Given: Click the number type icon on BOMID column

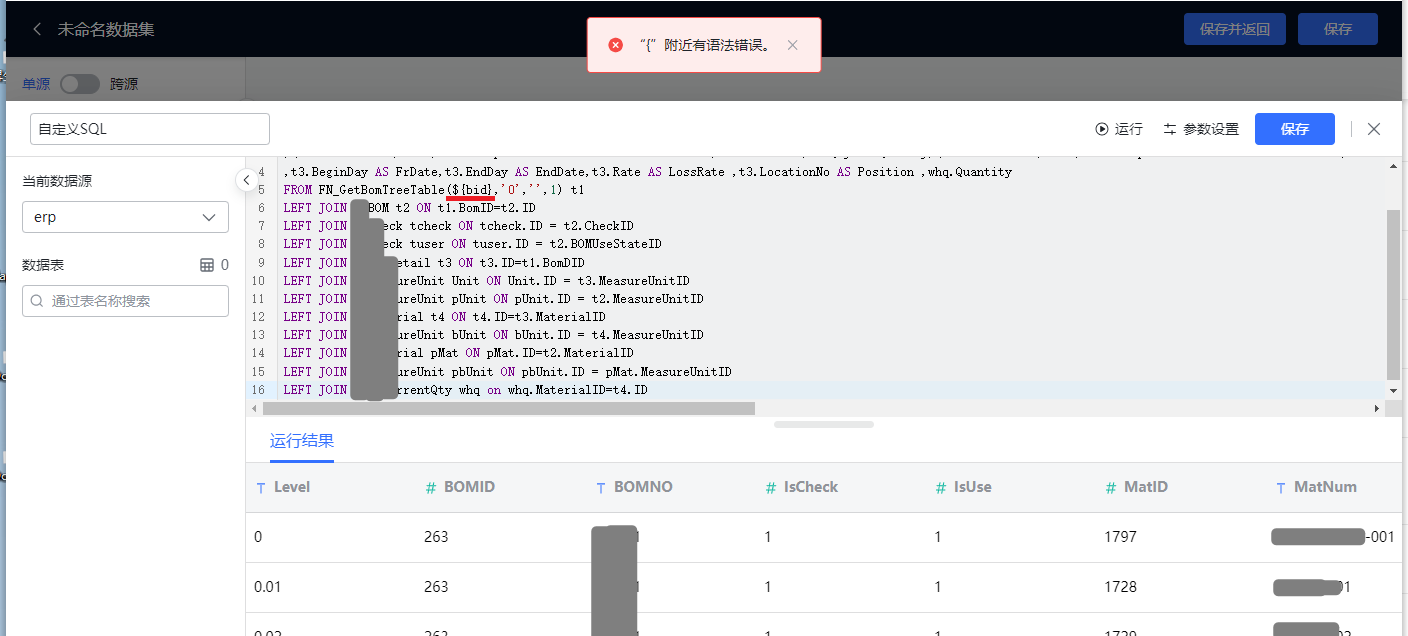Looking at the screenshot, I should point(431,488).
